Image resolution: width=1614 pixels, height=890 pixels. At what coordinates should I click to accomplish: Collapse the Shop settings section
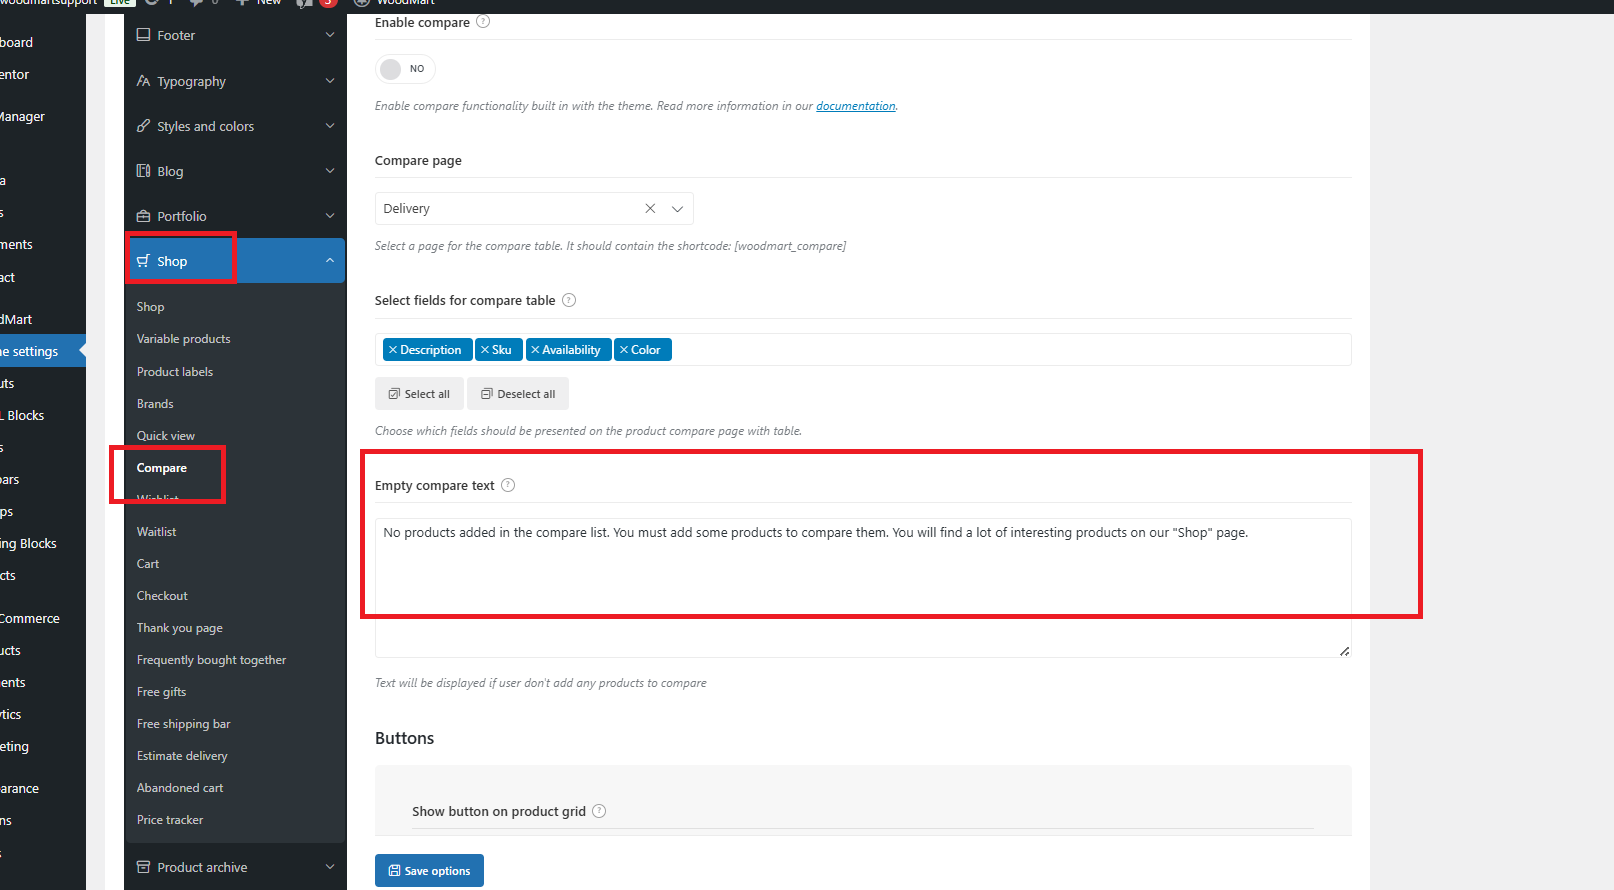pos(235,261)
